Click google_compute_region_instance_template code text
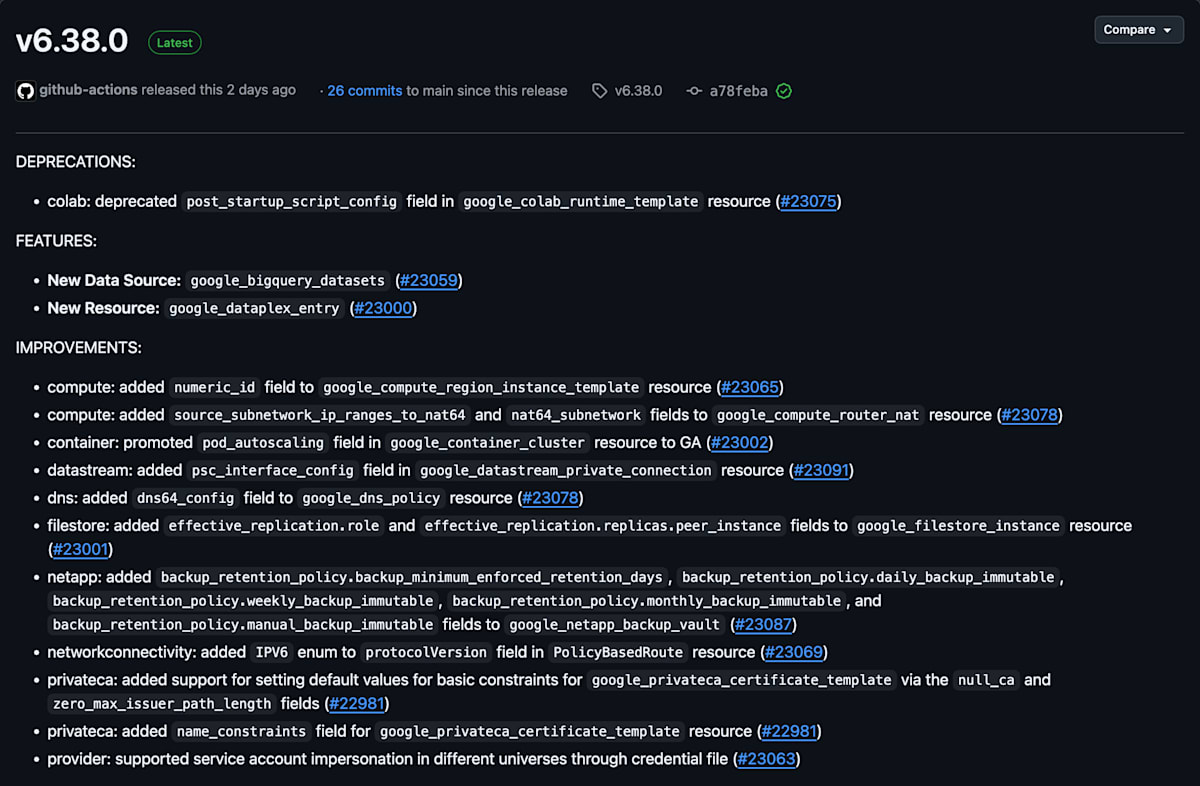This screenshot has width=1200, height=786. pyautogui.click(x=481, y=387)
